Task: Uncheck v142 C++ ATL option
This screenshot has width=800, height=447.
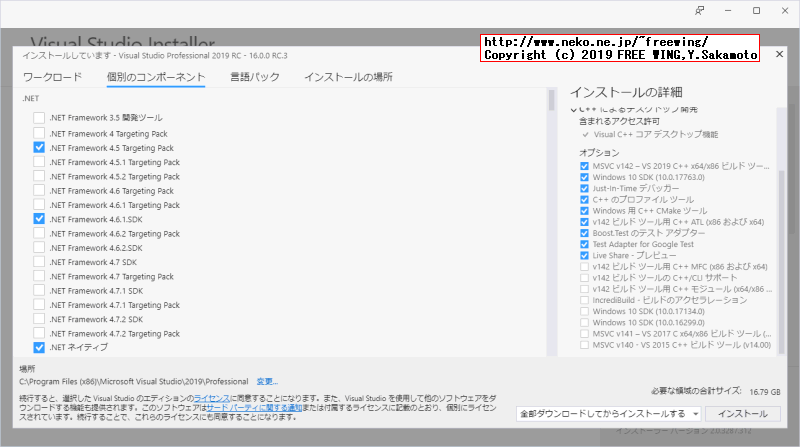Action: (584, 222)
